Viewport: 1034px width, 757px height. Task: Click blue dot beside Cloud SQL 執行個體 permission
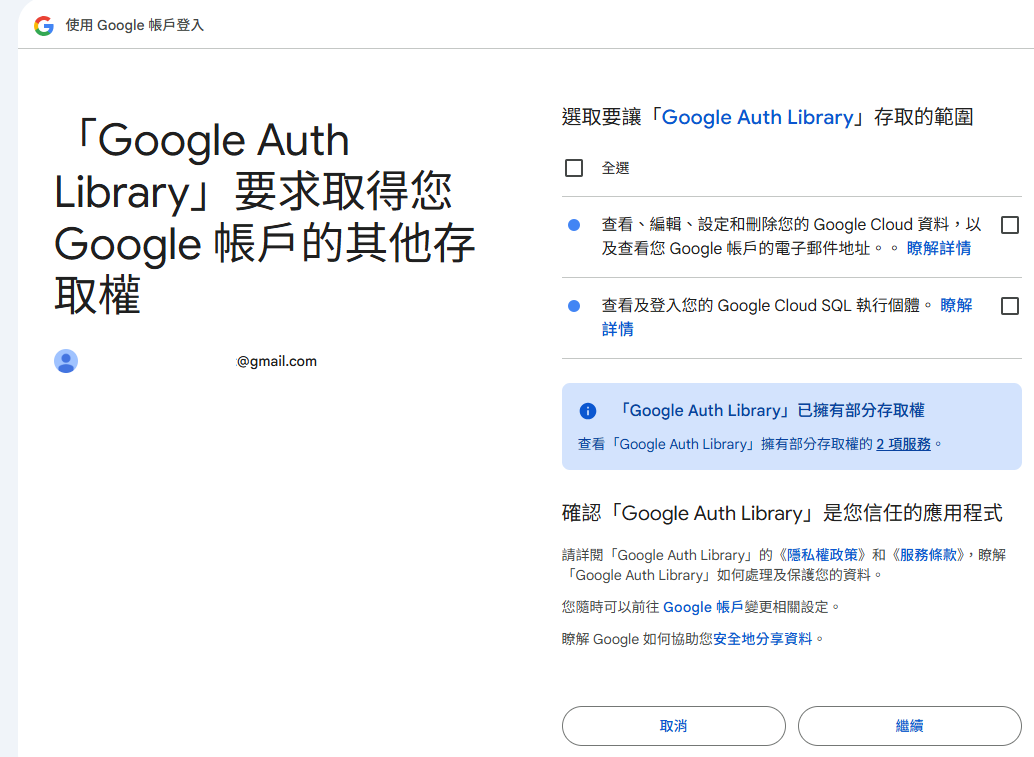pyautogui.click(x=574, y=306)
